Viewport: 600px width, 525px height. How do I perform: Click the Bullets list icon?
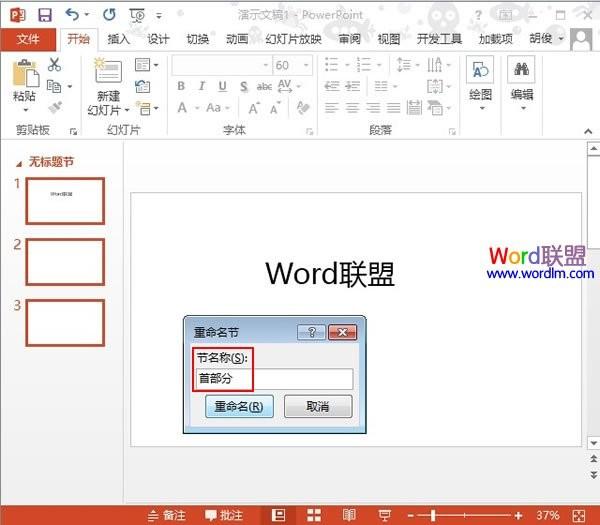coord(331,64)
